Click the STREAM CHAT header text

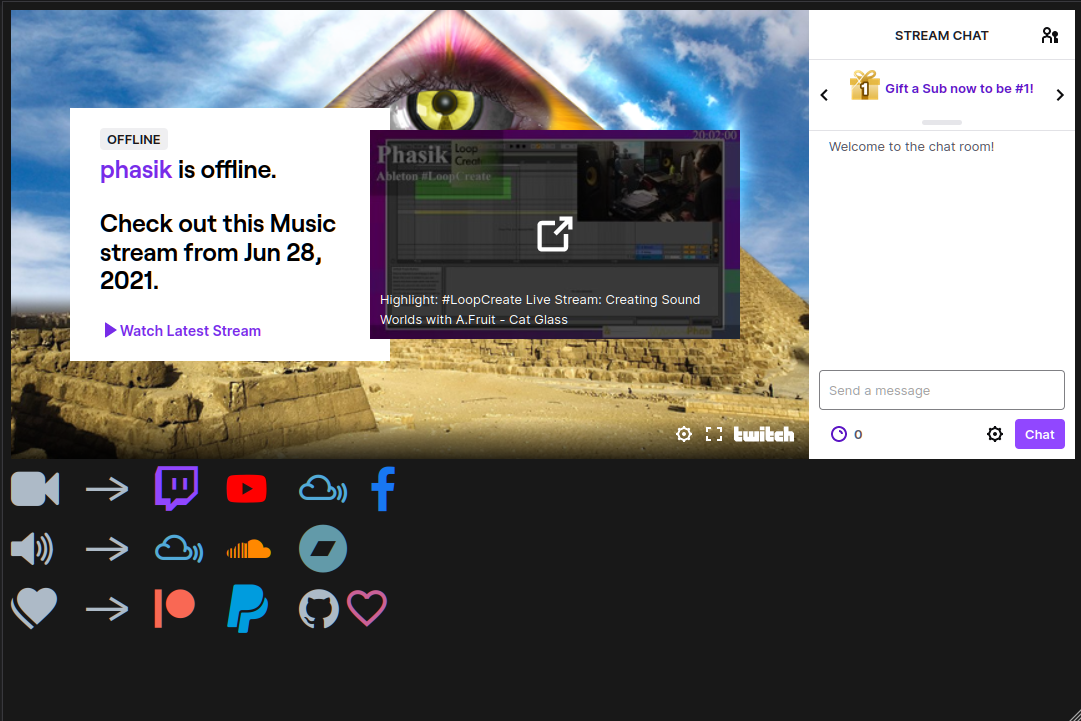942,36
